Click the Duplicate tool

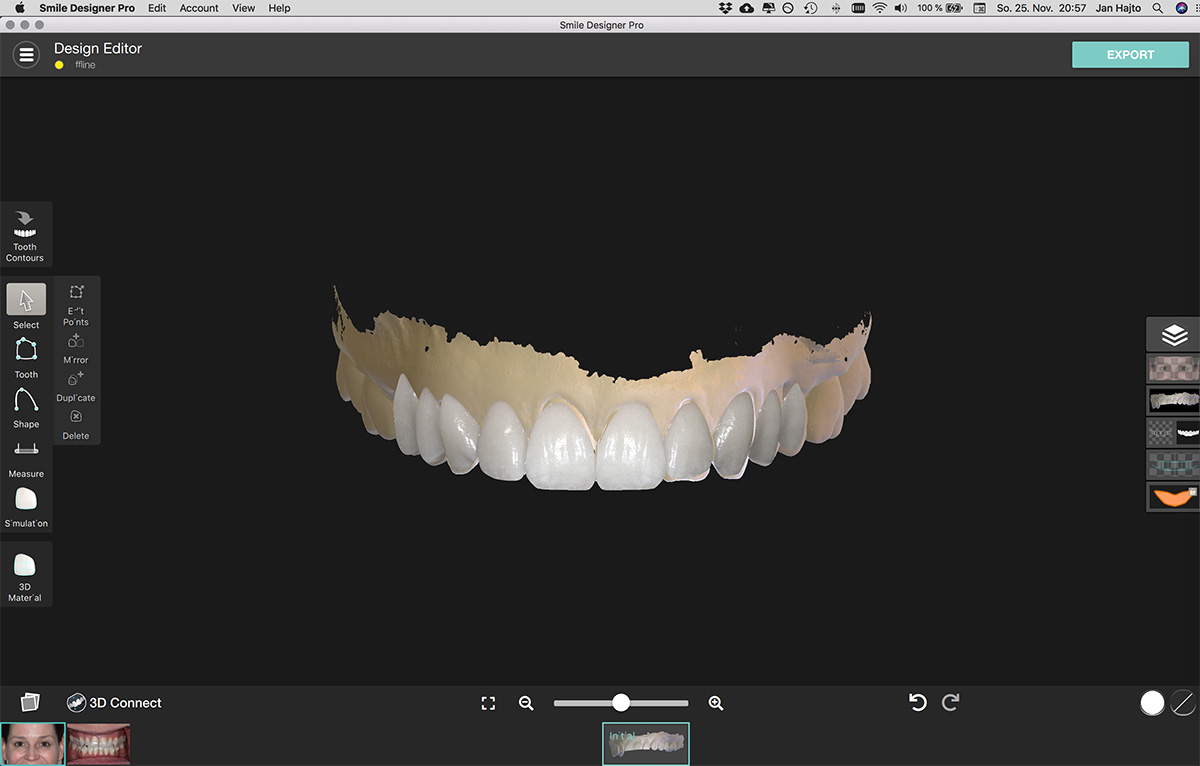click(x=76, y=387)
